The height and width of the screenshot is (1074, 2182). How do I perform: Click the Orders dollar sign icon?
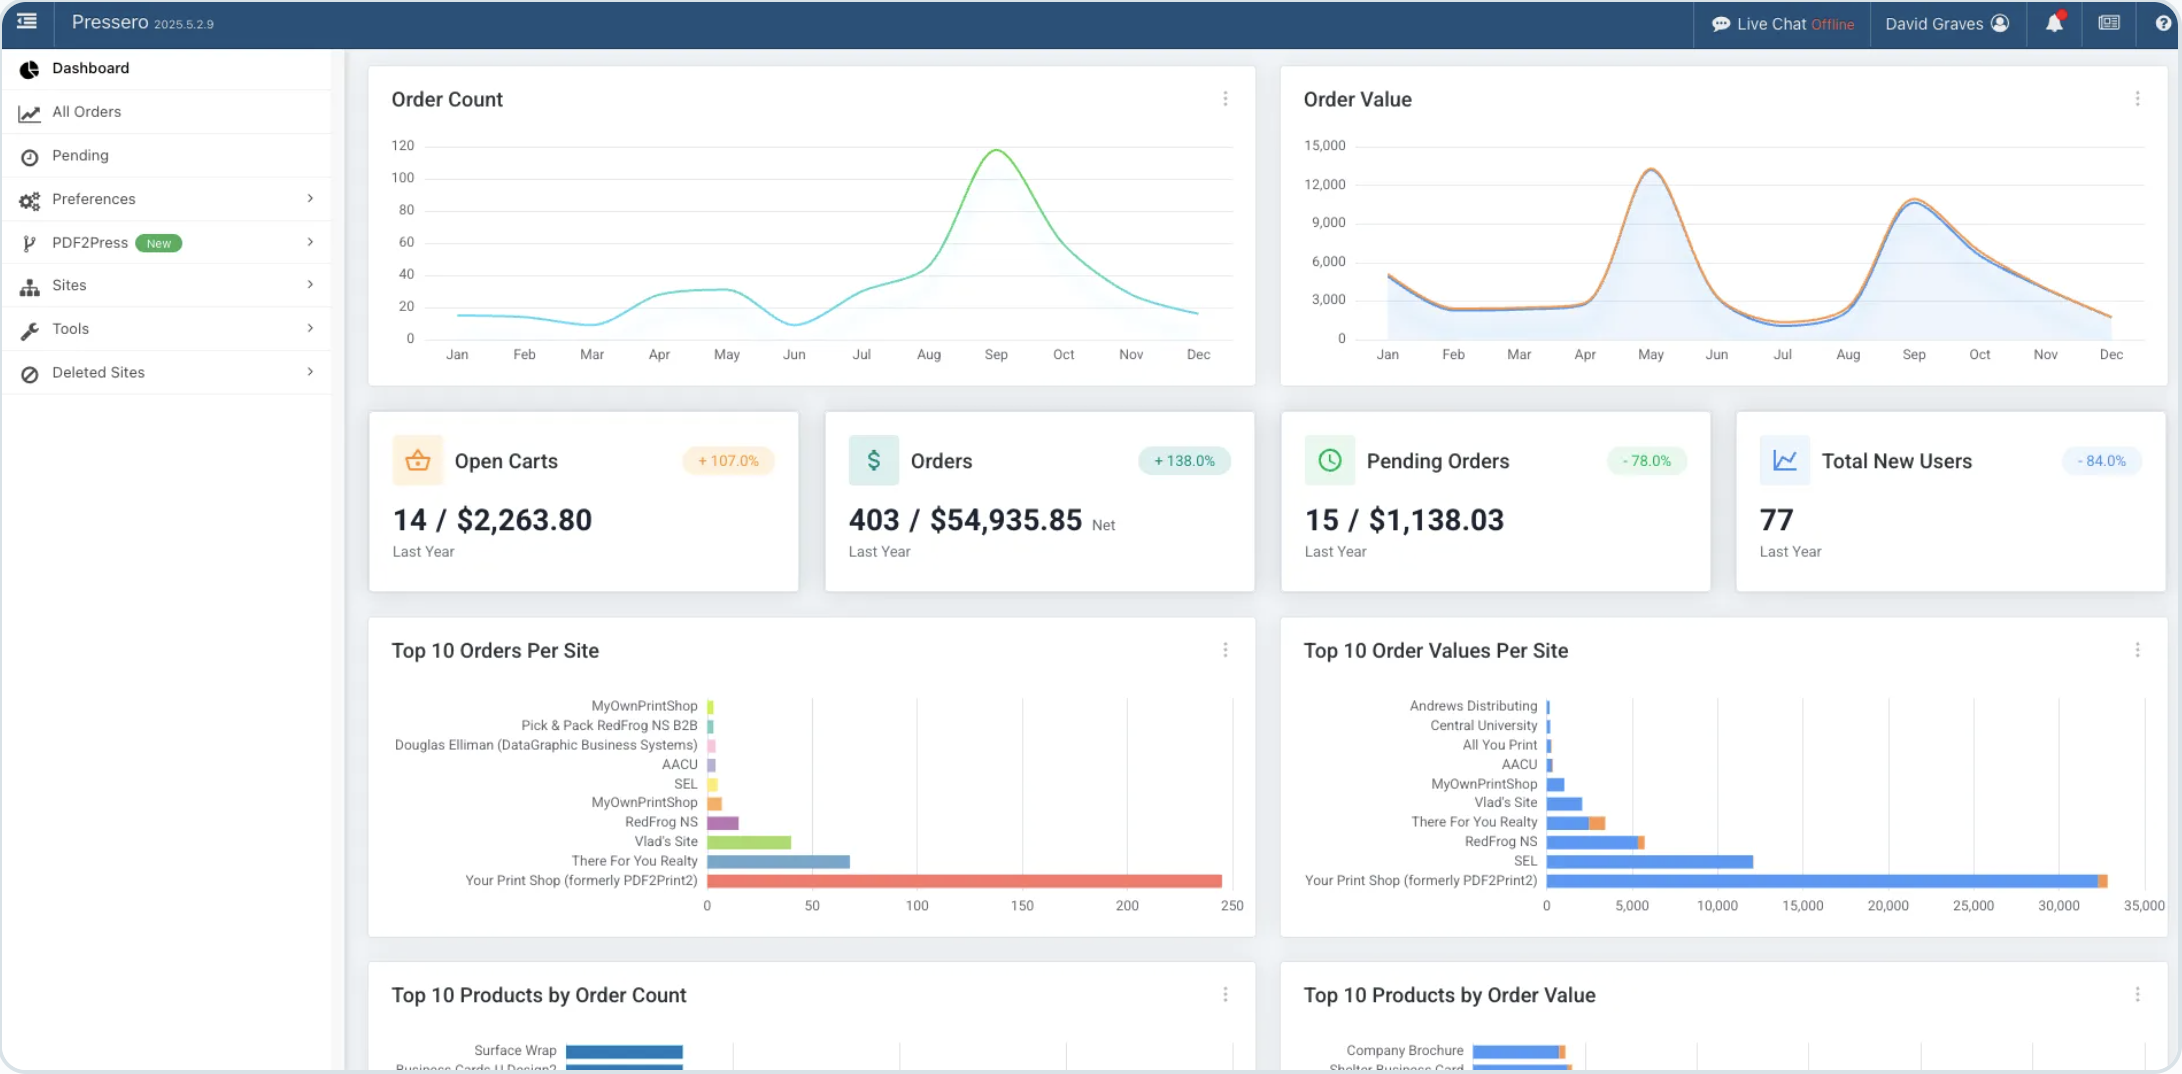(873, 460)
